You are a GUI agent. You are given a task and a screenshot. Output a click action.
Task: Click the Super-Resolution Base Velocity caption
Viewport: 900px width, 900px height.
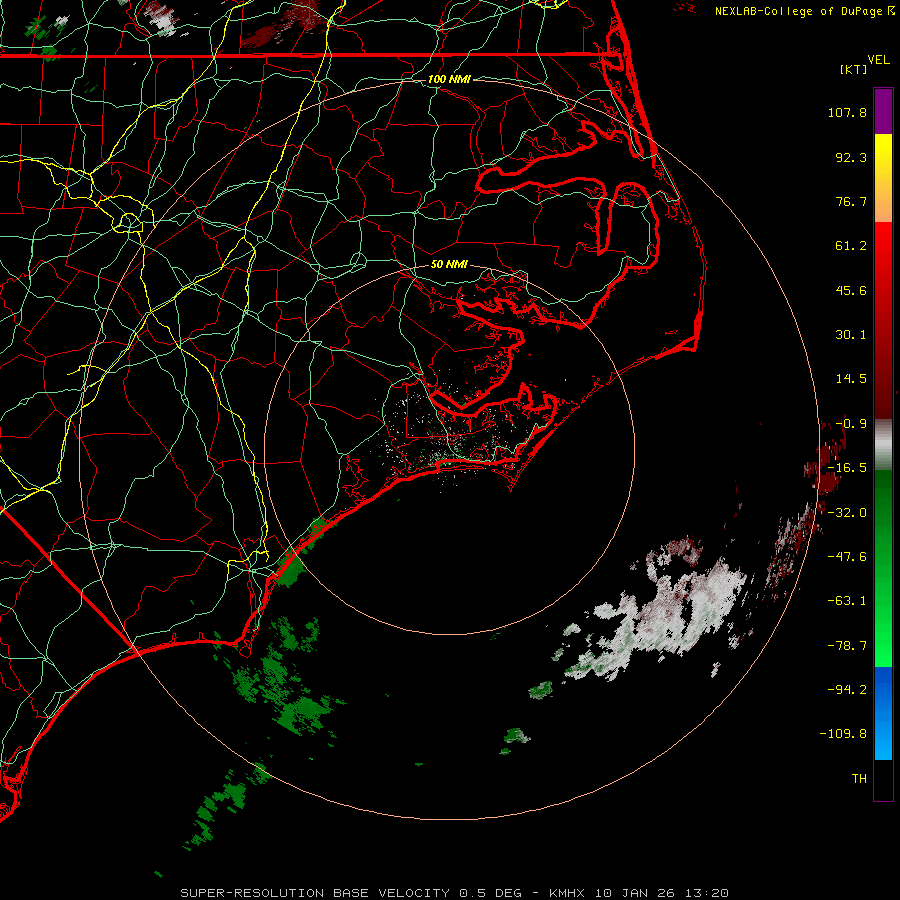(455, 893)
